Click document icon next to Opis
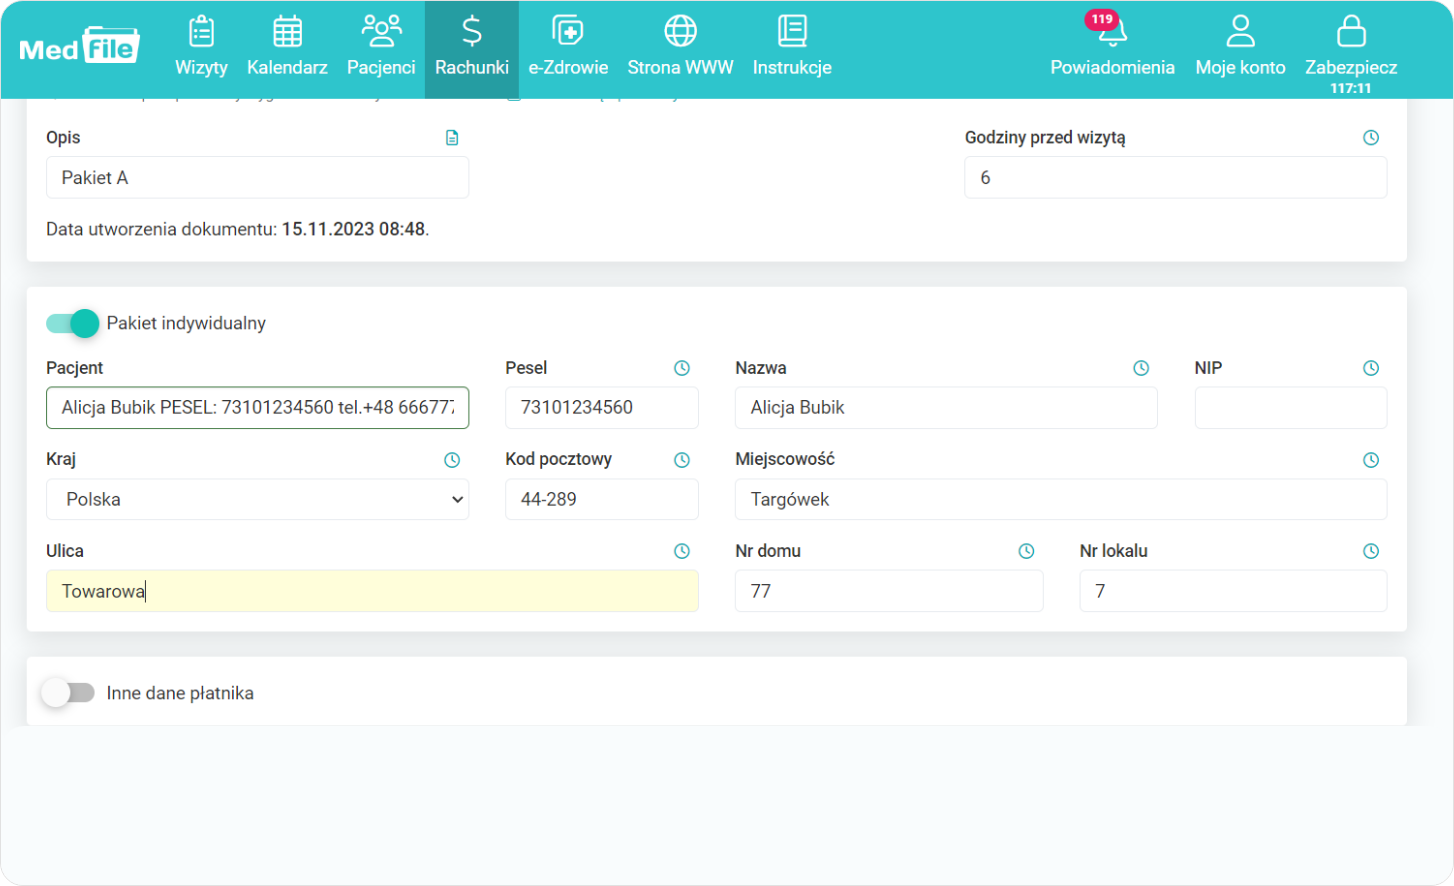The image size is (1454, 886). 452,138
